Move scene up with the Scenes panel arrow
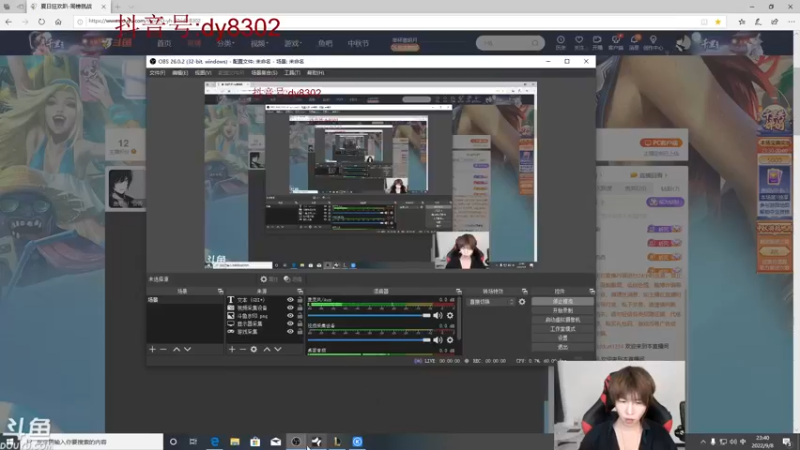This screenshot has height=450, width=800. click(x=177, y=349)
